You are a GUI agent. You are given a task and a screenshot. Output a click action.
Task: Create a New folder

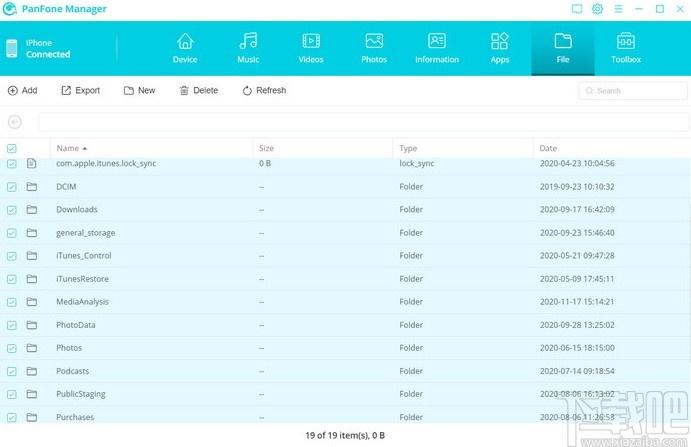(x=139, y=90)
